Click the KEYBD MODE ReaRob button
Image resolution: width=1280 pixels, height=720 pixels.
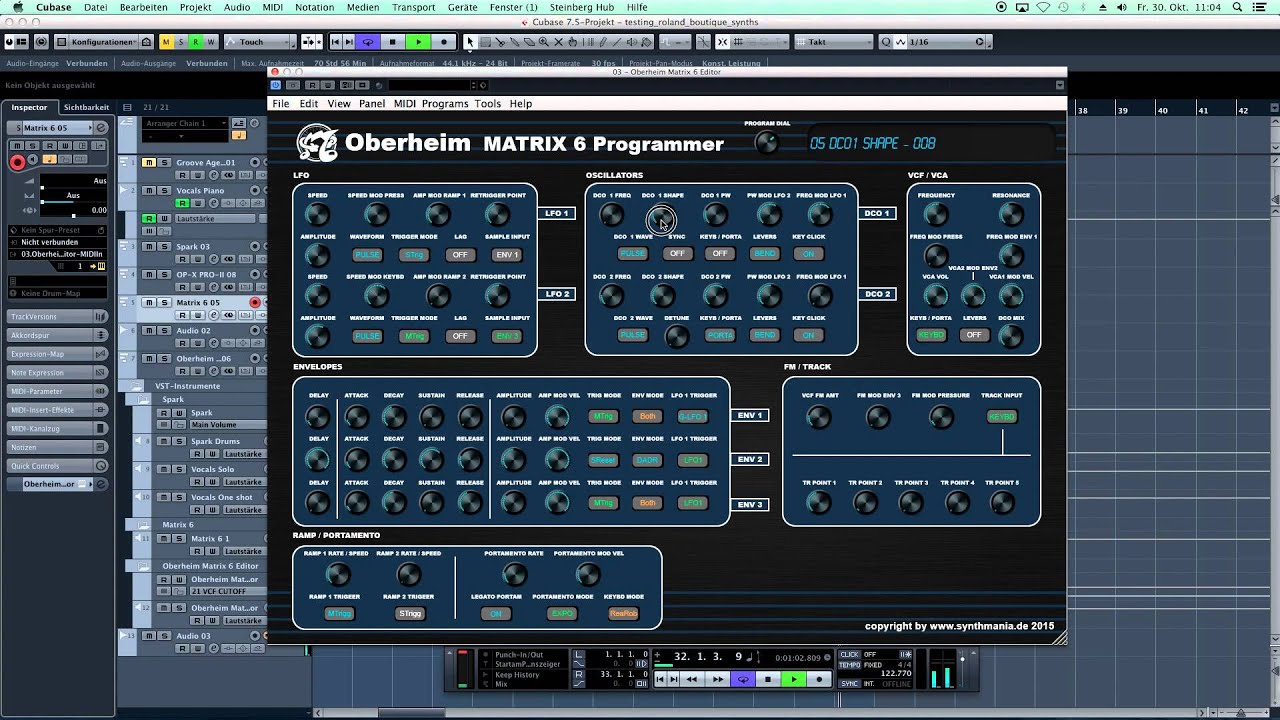pos(623,613)
